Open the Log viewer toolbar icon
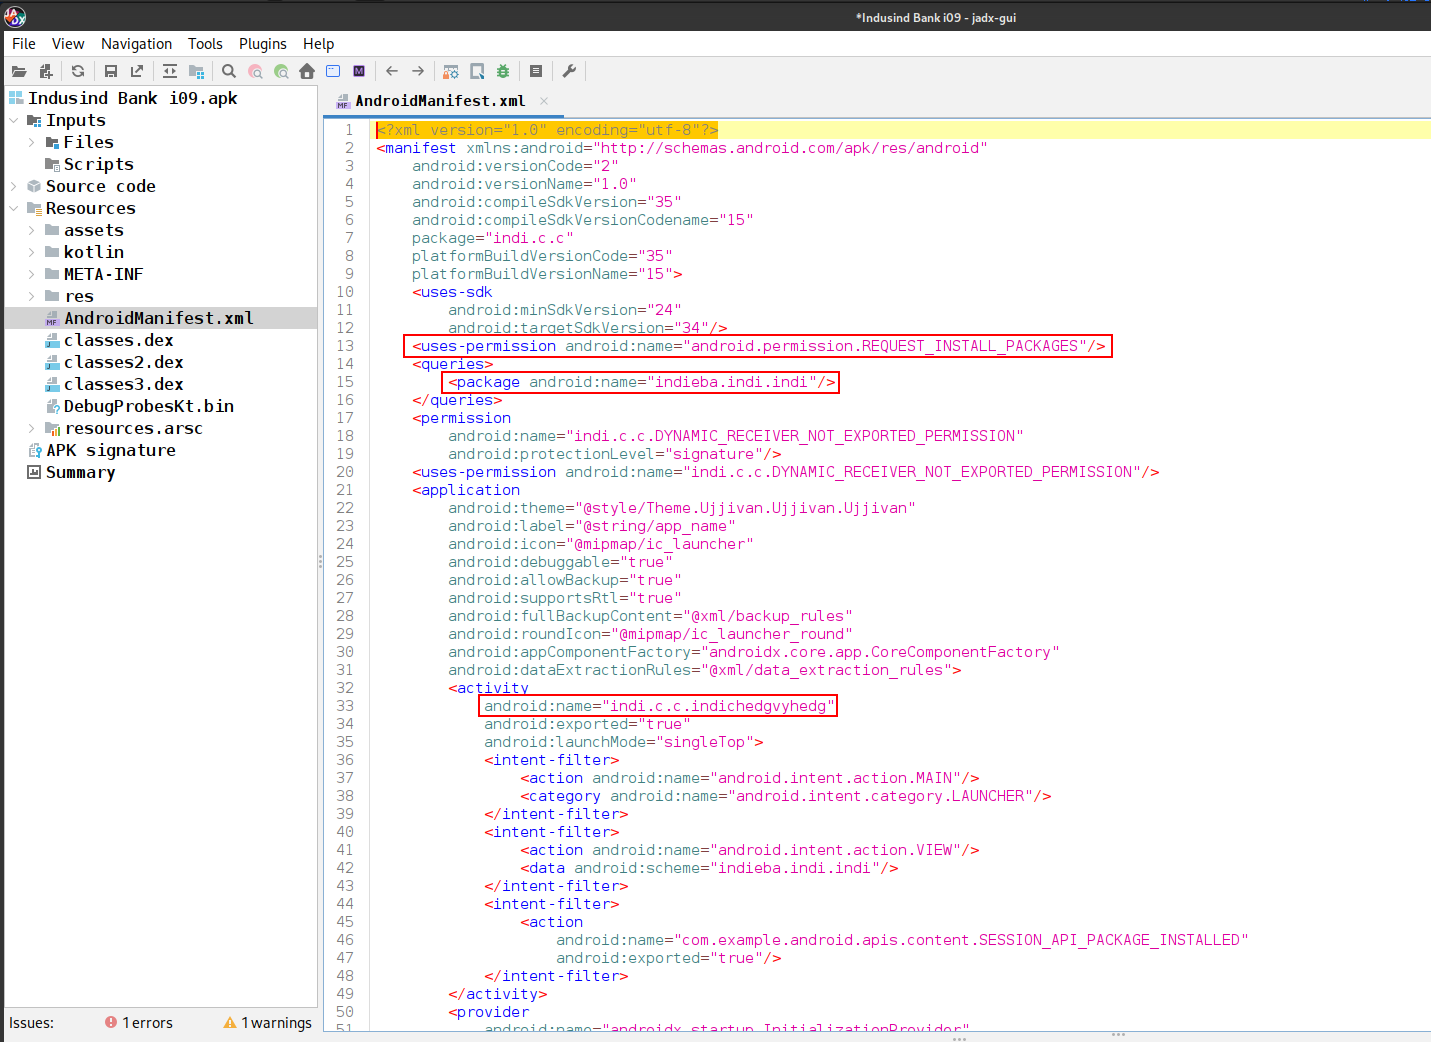The height and width of the screenshot is (1042, 1431). (536, 71)
